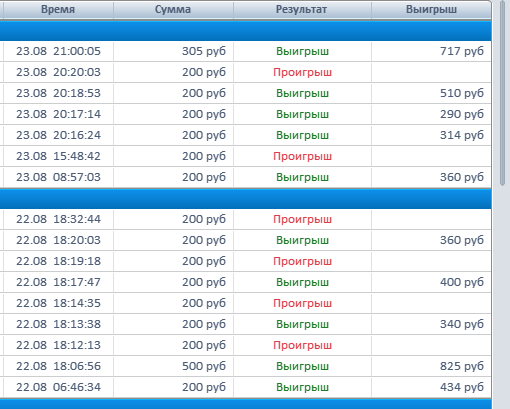
Task: Click the Выигрыш column header
Action: [x=431, y=10]
